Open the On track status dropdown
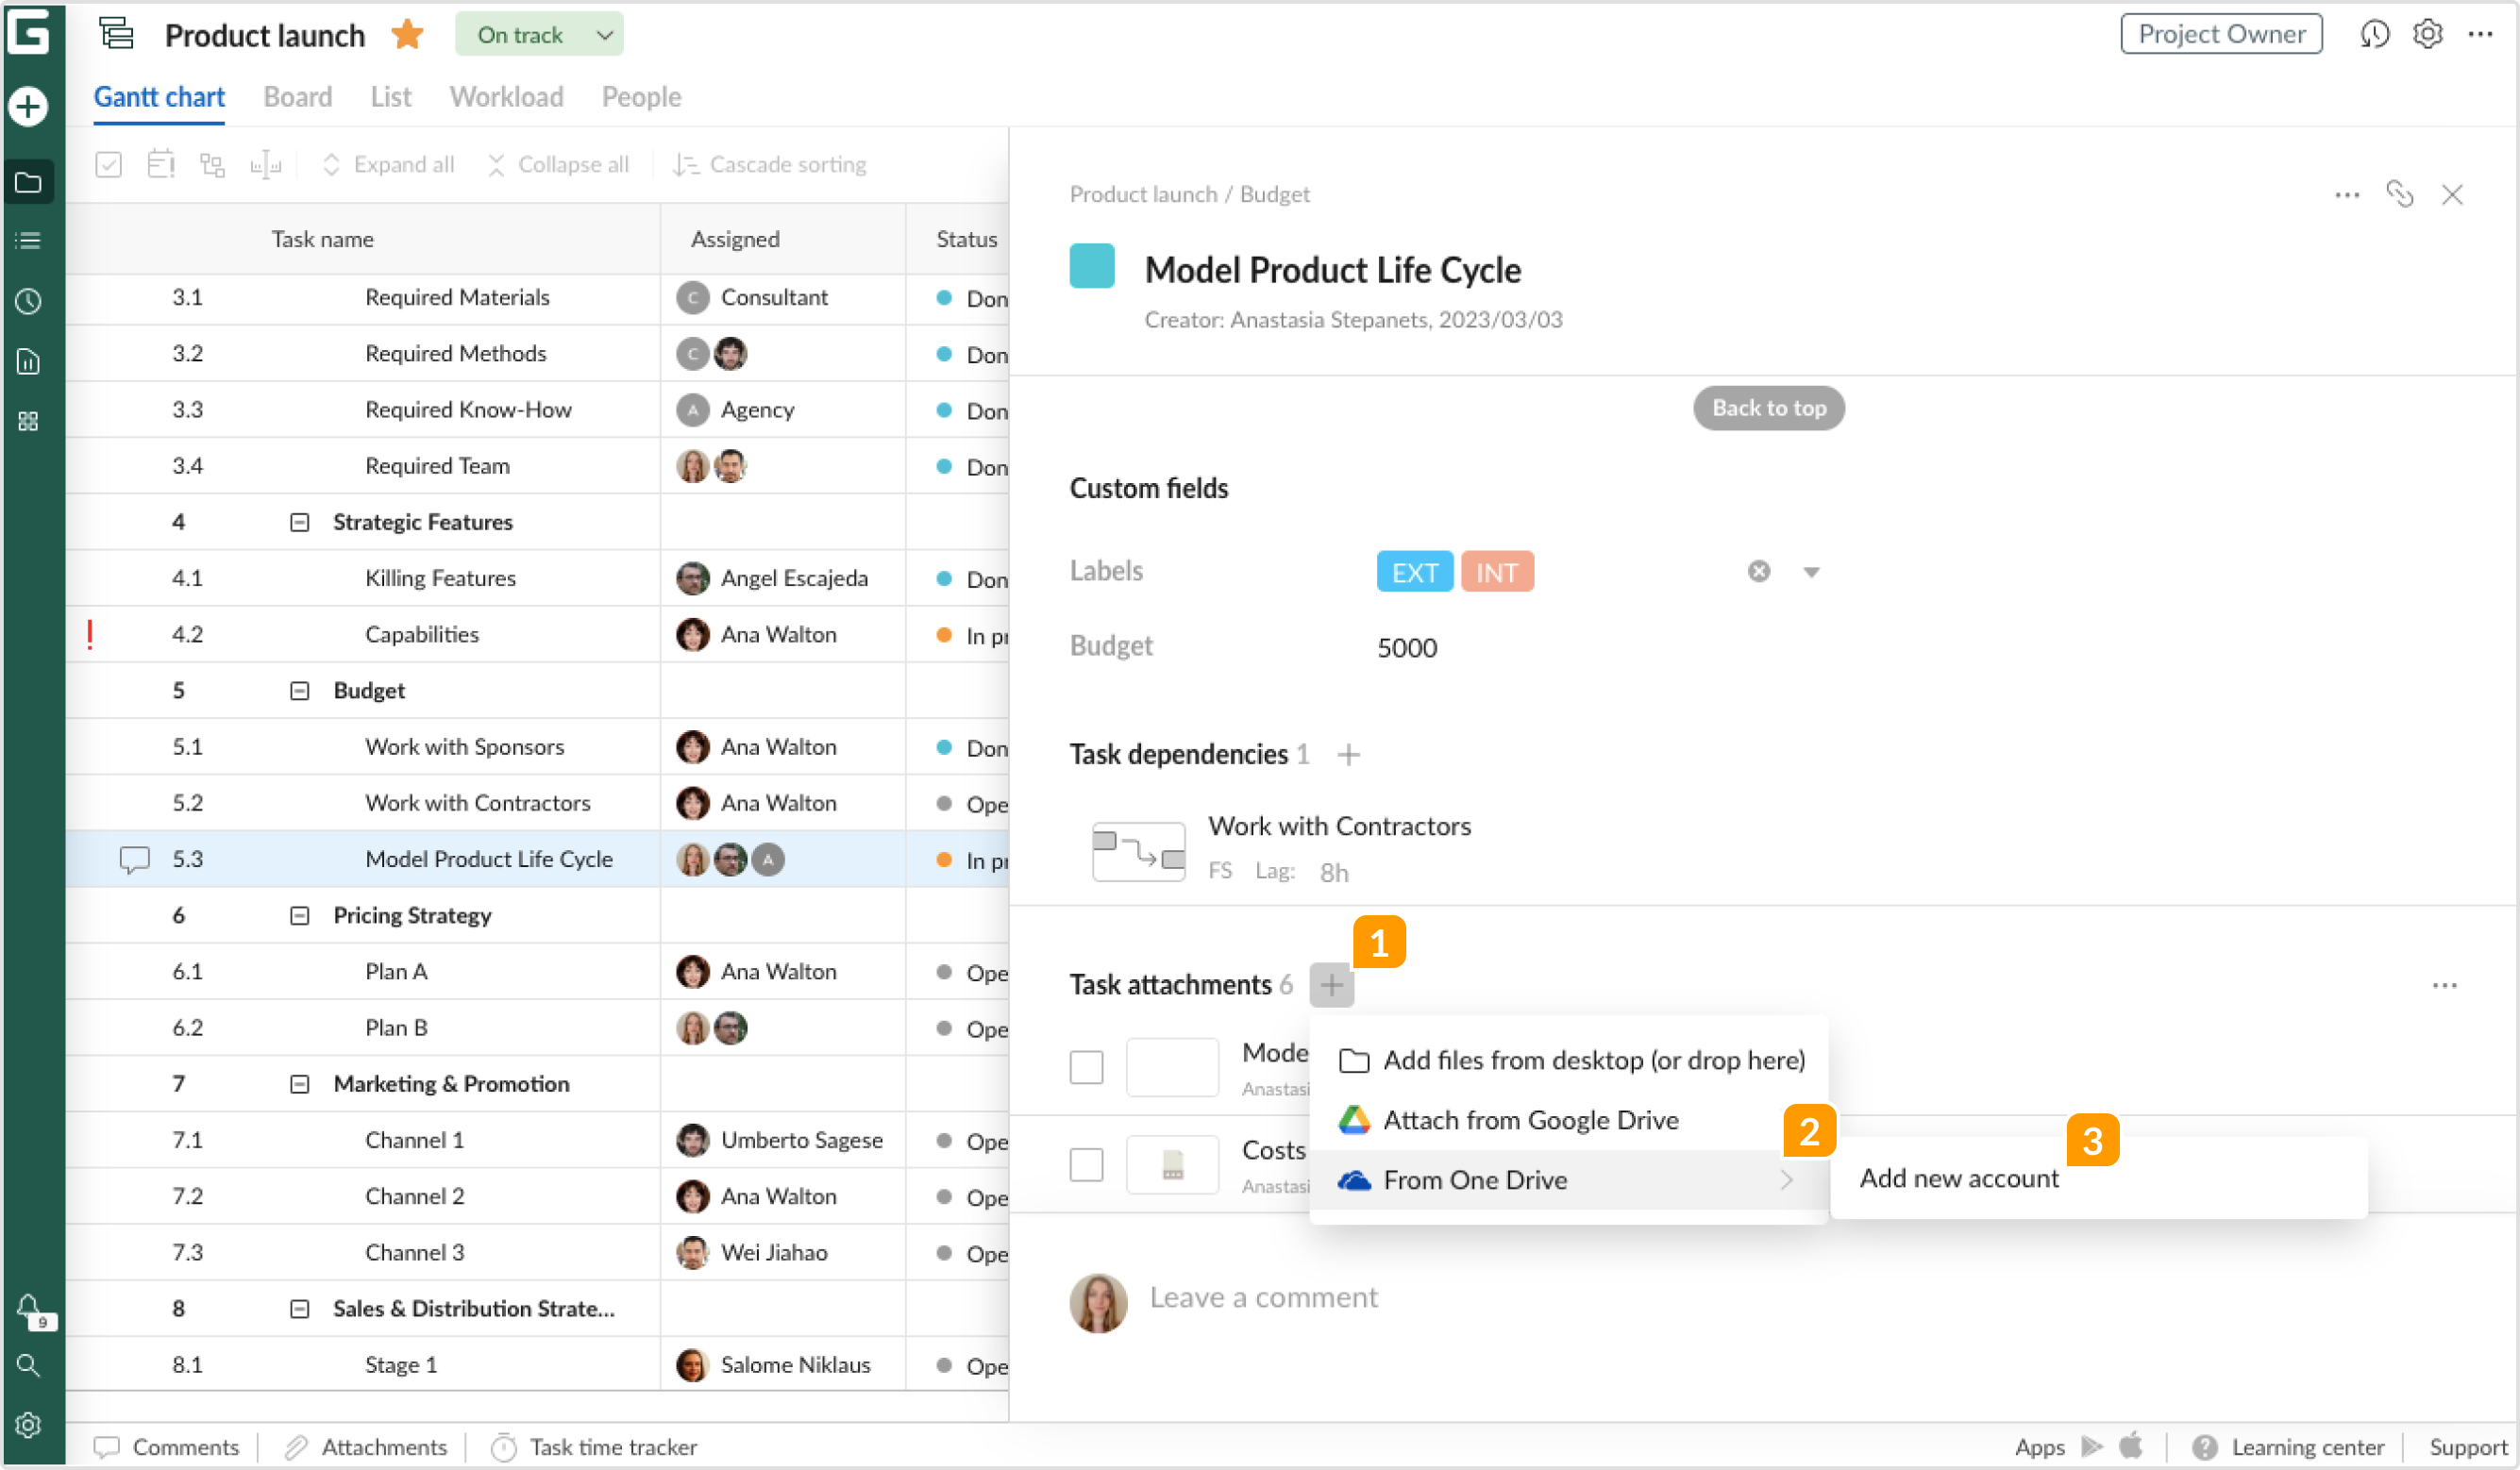The height and width of the screenshot is (1470, 2520). [x=539, y=35]
